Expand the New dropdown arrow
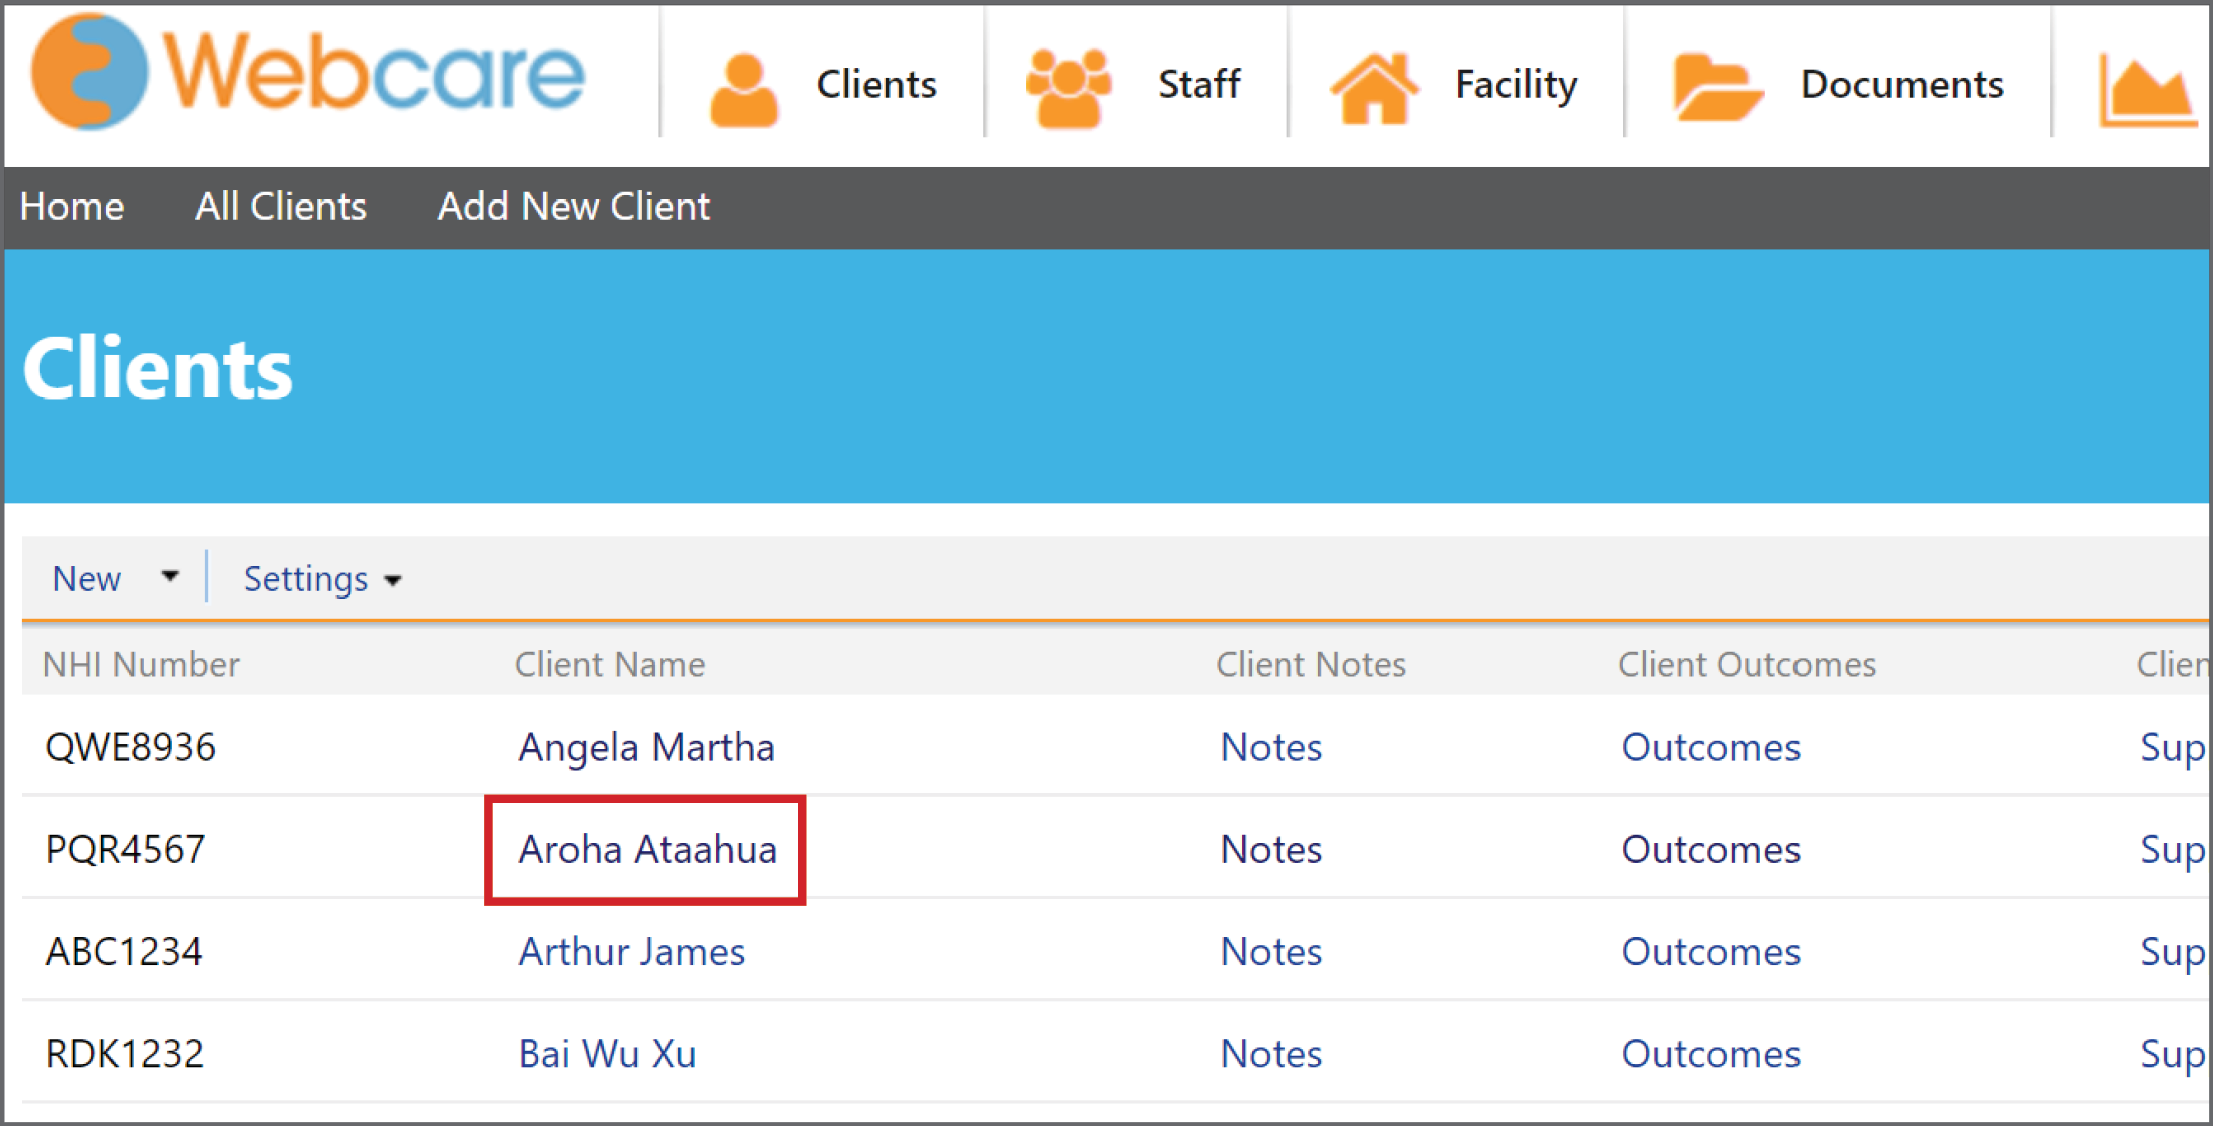 [170, 576]
